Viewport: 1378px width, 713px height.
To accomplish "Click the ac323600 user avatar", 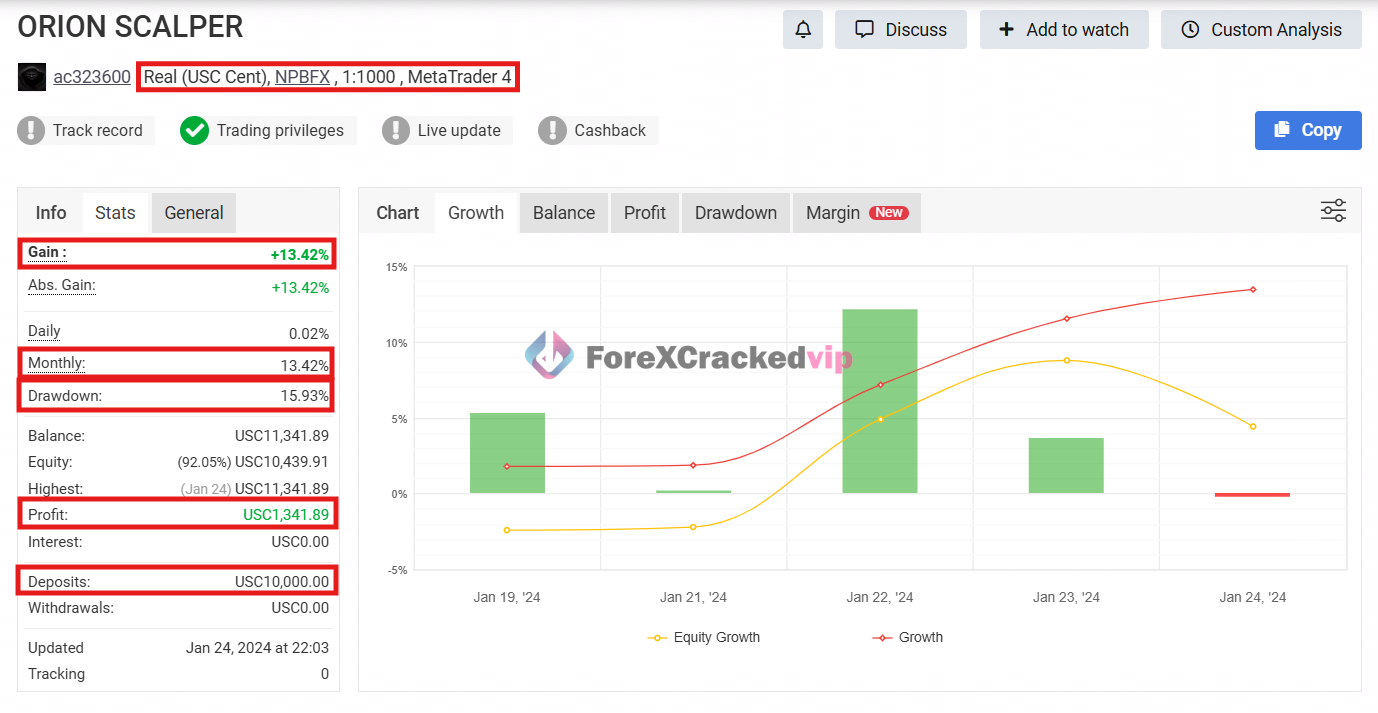I will pyautogui.click(x=32, y=77).
